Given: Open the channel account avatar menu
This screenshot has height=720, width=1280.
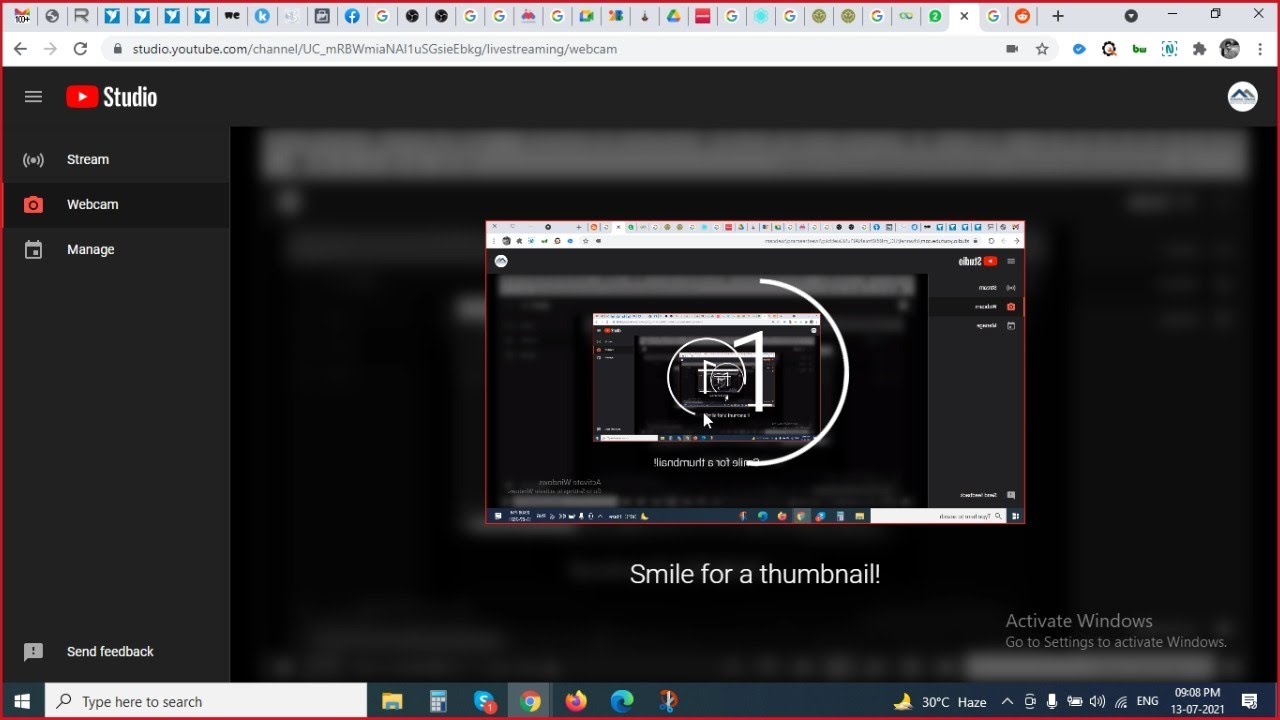Looking at the screenshot, I should 1242,97.
